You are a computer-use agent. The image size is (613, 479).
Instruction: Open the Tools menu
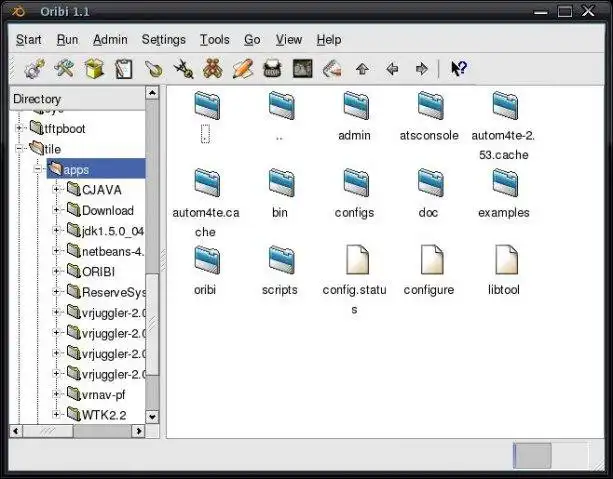(x=215, y=39)
